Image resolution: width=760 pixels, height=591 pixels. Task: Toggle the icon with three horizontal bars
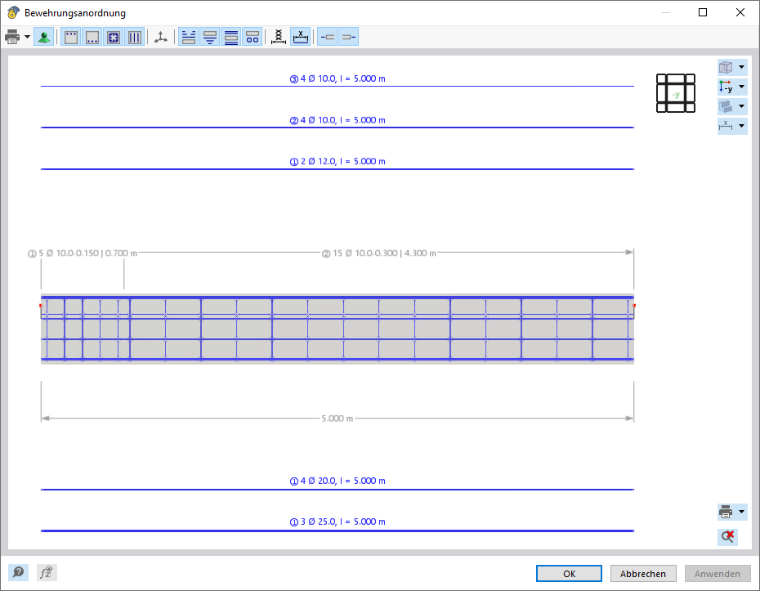[x=231, y=37]
